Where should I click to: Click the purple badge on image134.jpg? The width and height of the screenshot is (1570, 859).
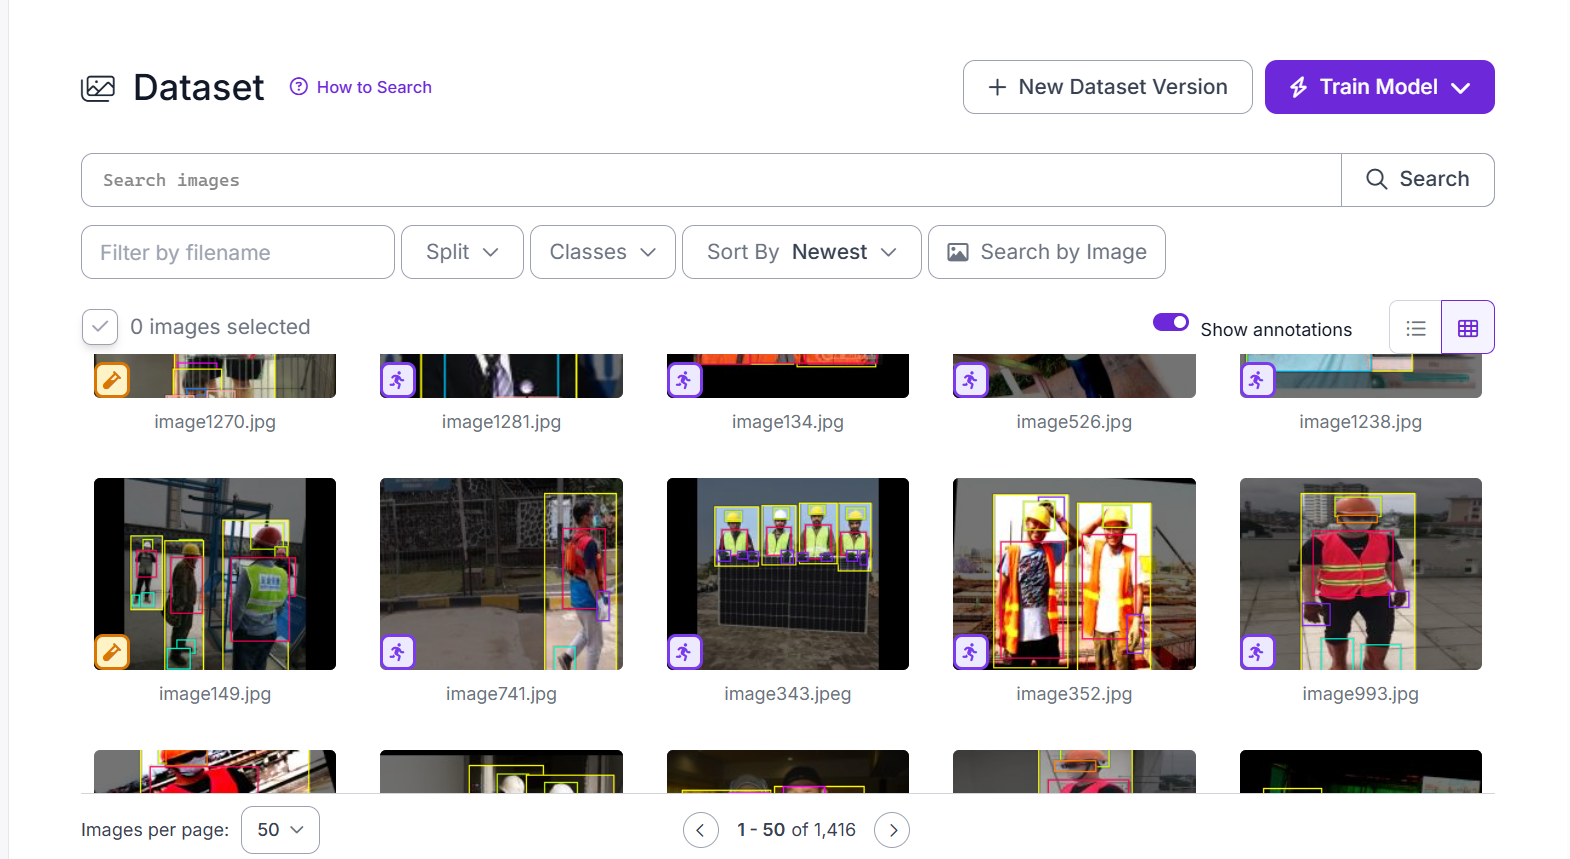pos(685,380)
